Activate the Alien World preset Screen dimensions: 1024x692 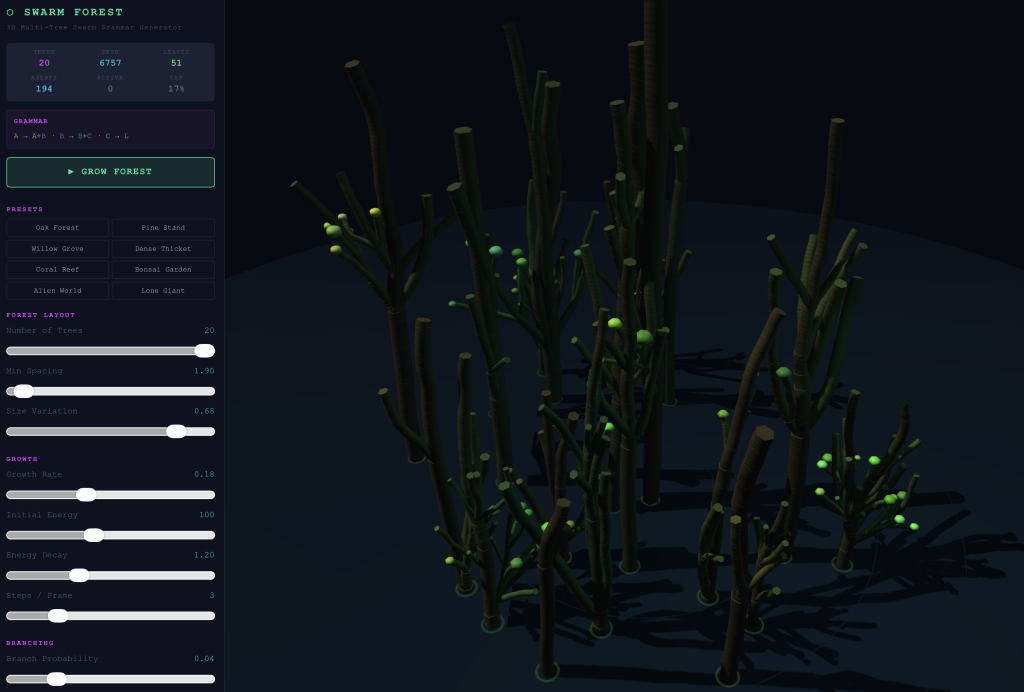[x=57, y=291]
